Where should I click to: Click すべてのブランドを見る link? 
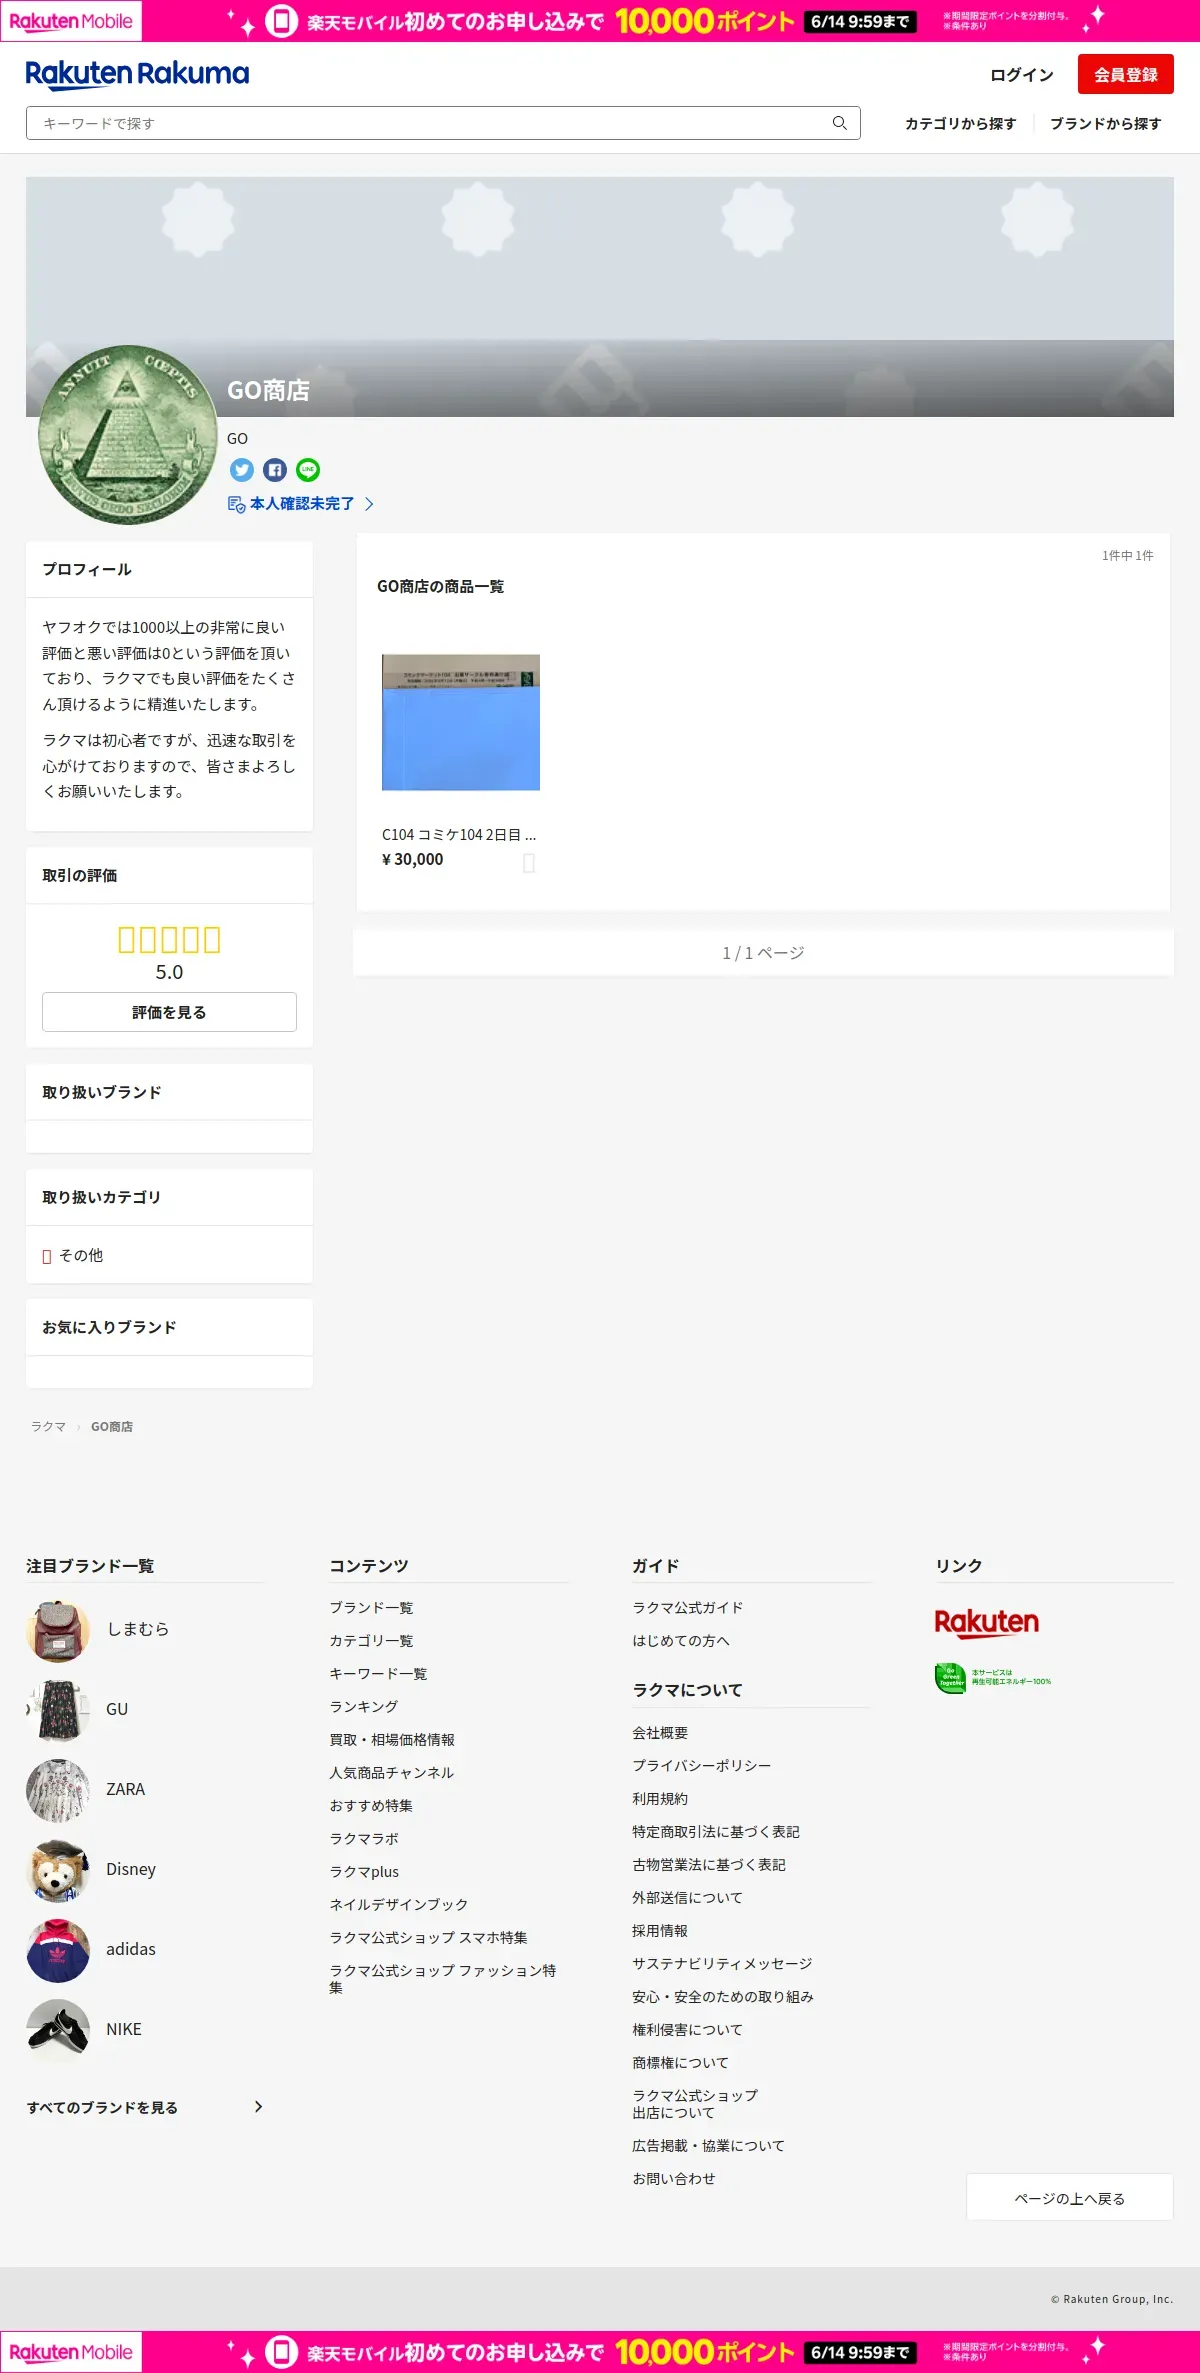coord(102,2107)
